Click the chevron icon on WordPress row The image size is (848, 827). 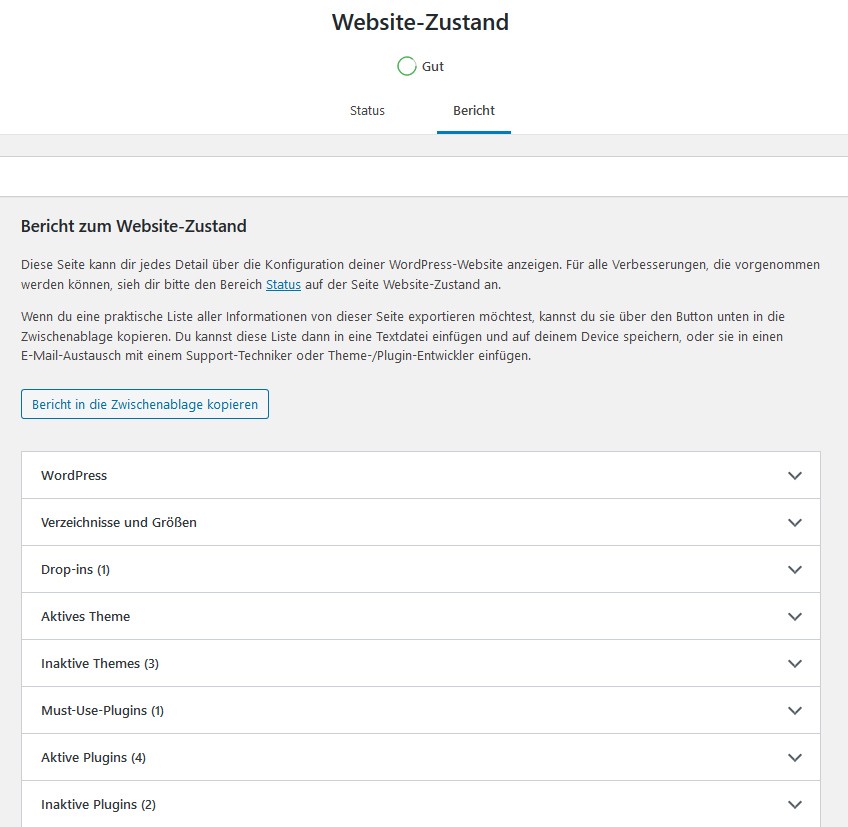point(794,475)
